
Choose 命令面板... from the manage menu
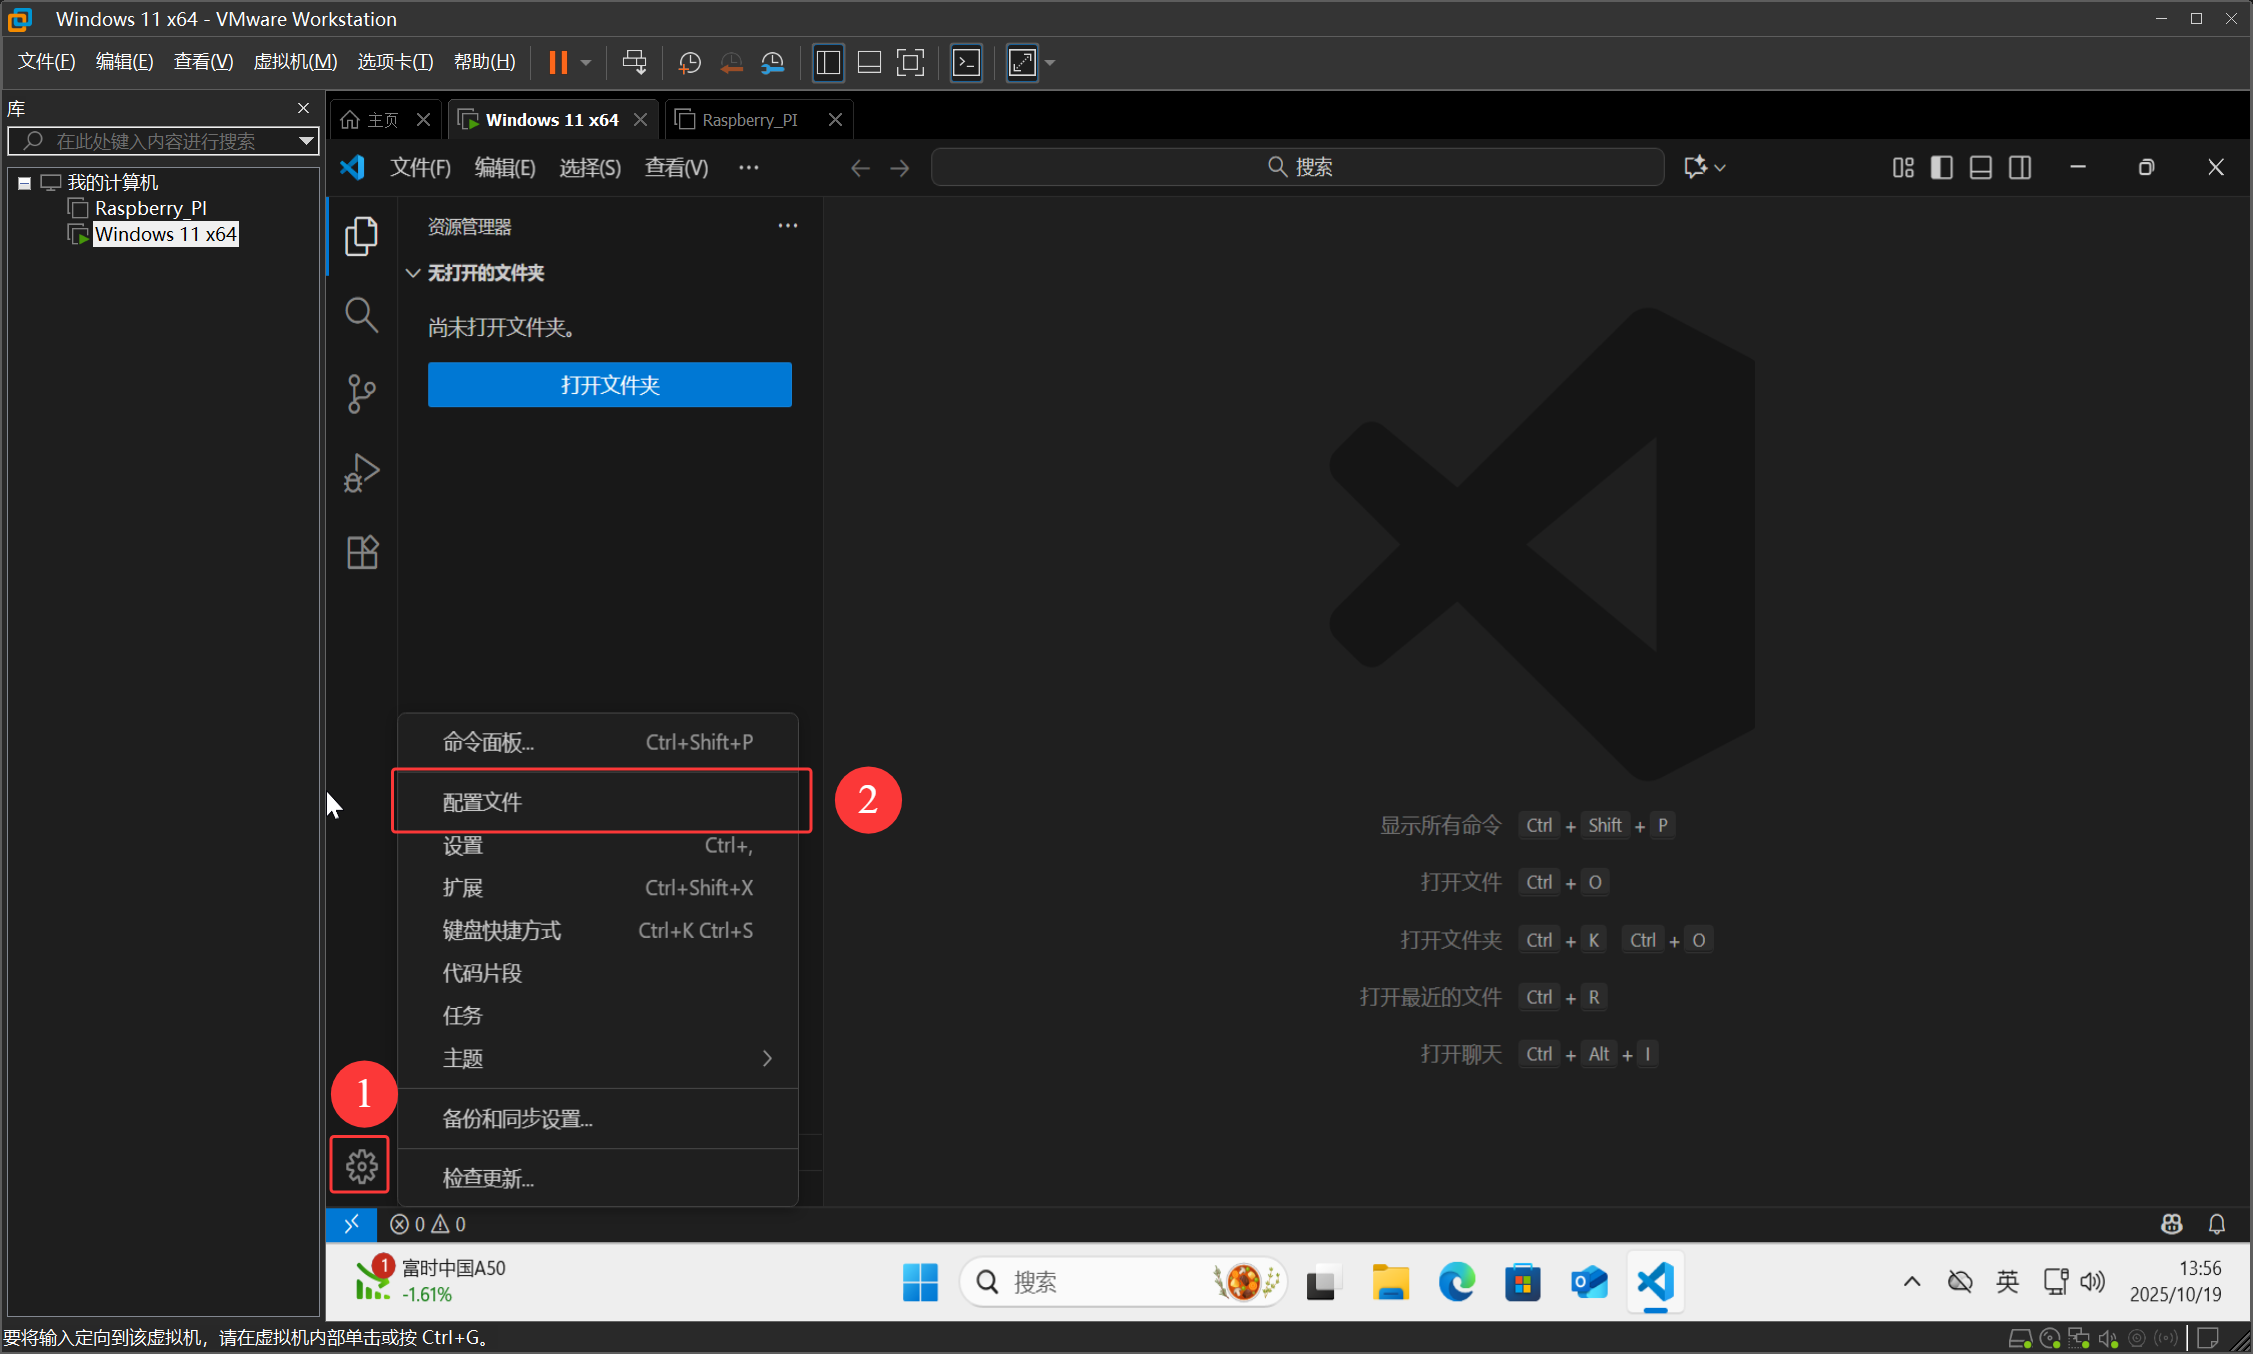(x=598, y=742)
